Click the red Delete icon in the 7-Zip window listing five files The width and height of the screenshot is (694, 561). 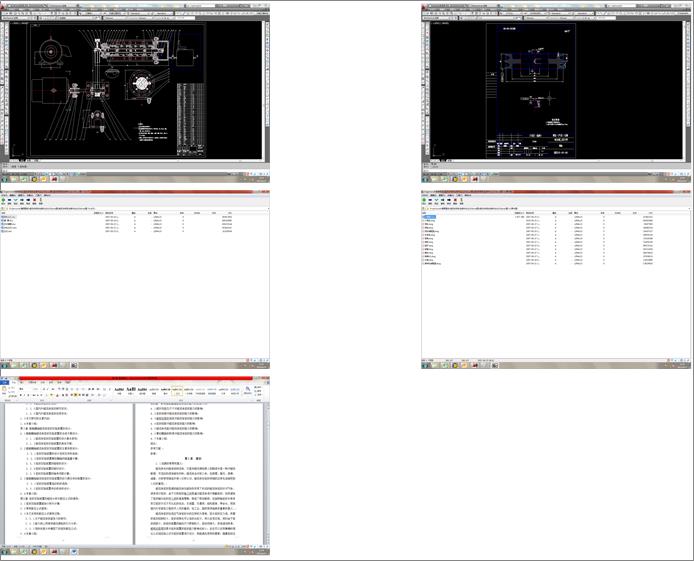point(35,200)
